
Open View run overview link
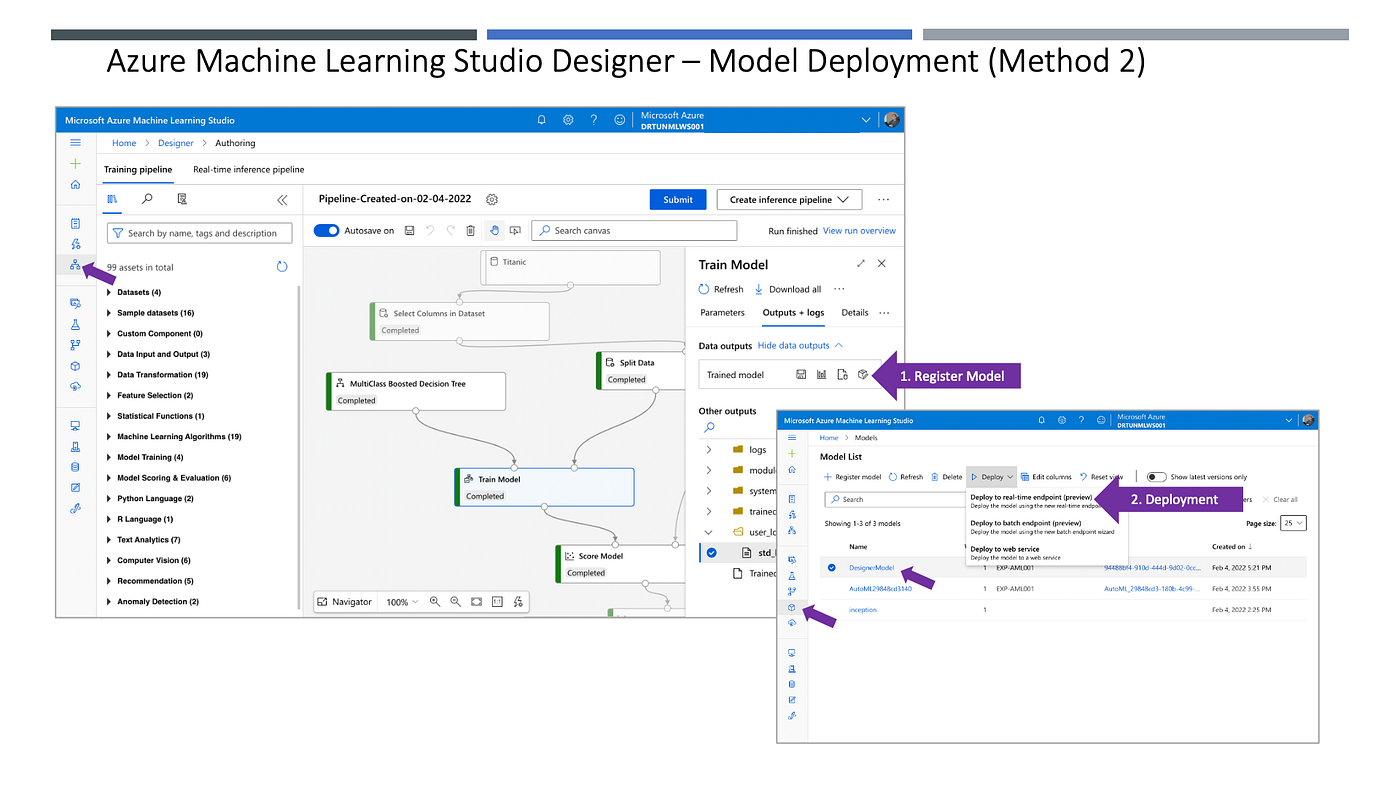click(859, 230)
